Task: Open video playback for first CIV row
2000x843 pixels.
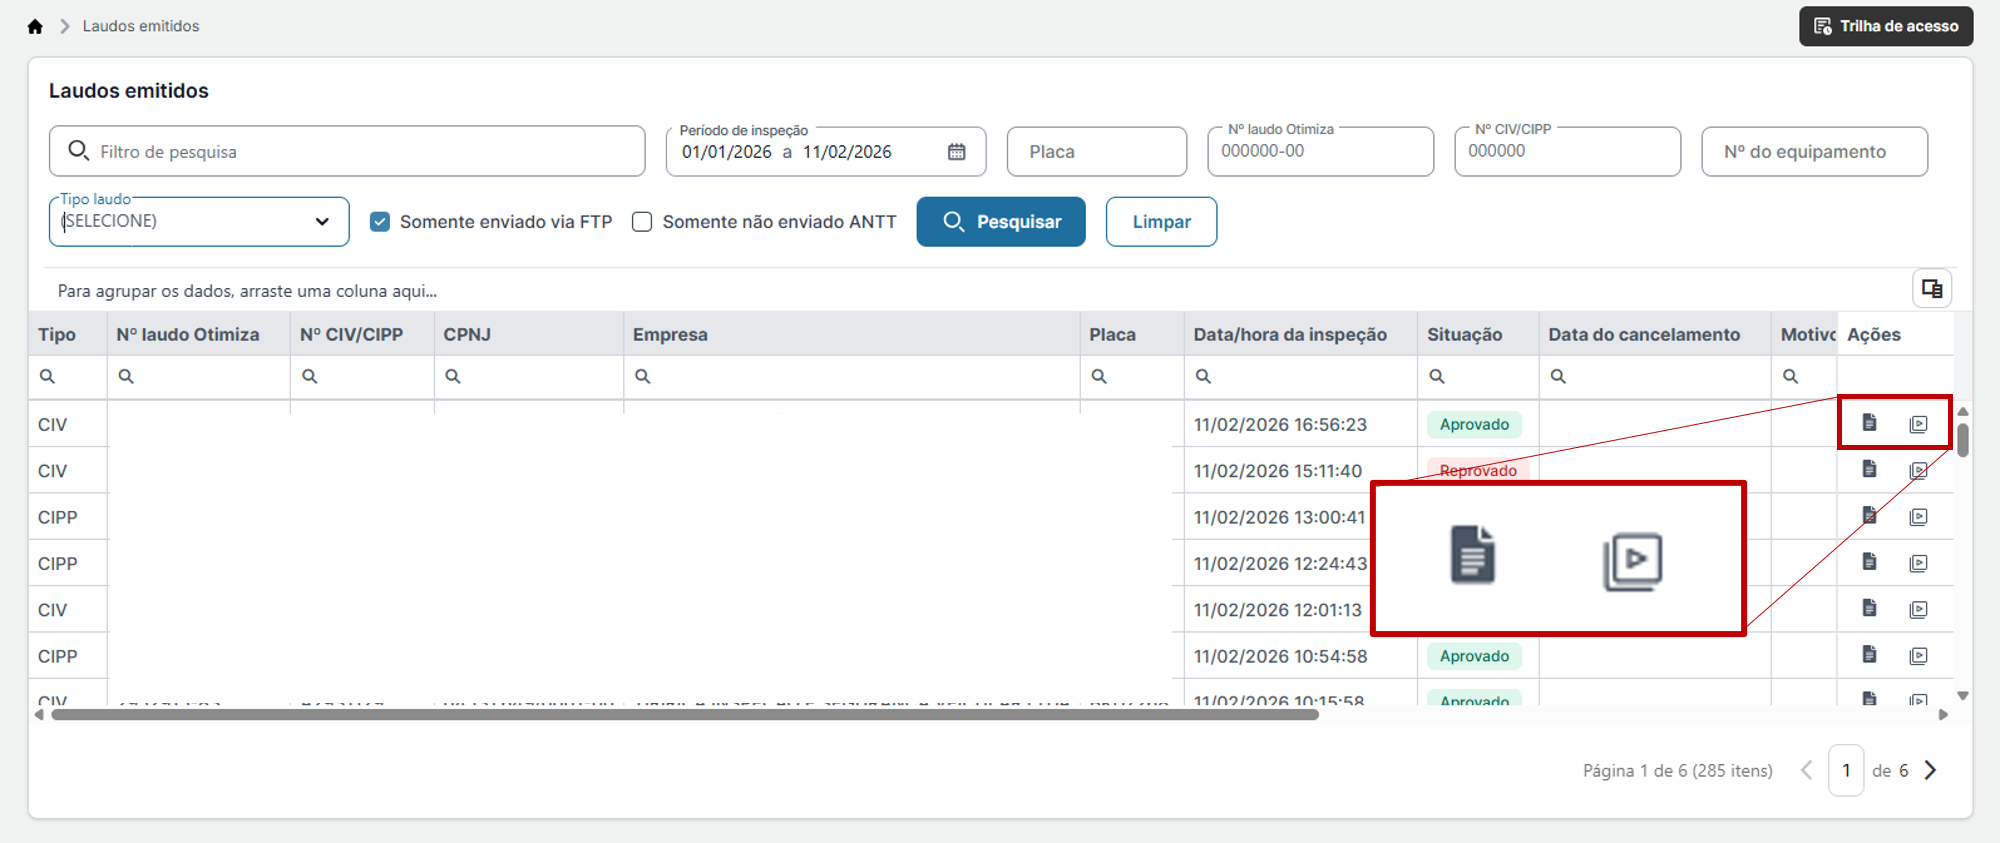Action: [x=1918, y=424]
